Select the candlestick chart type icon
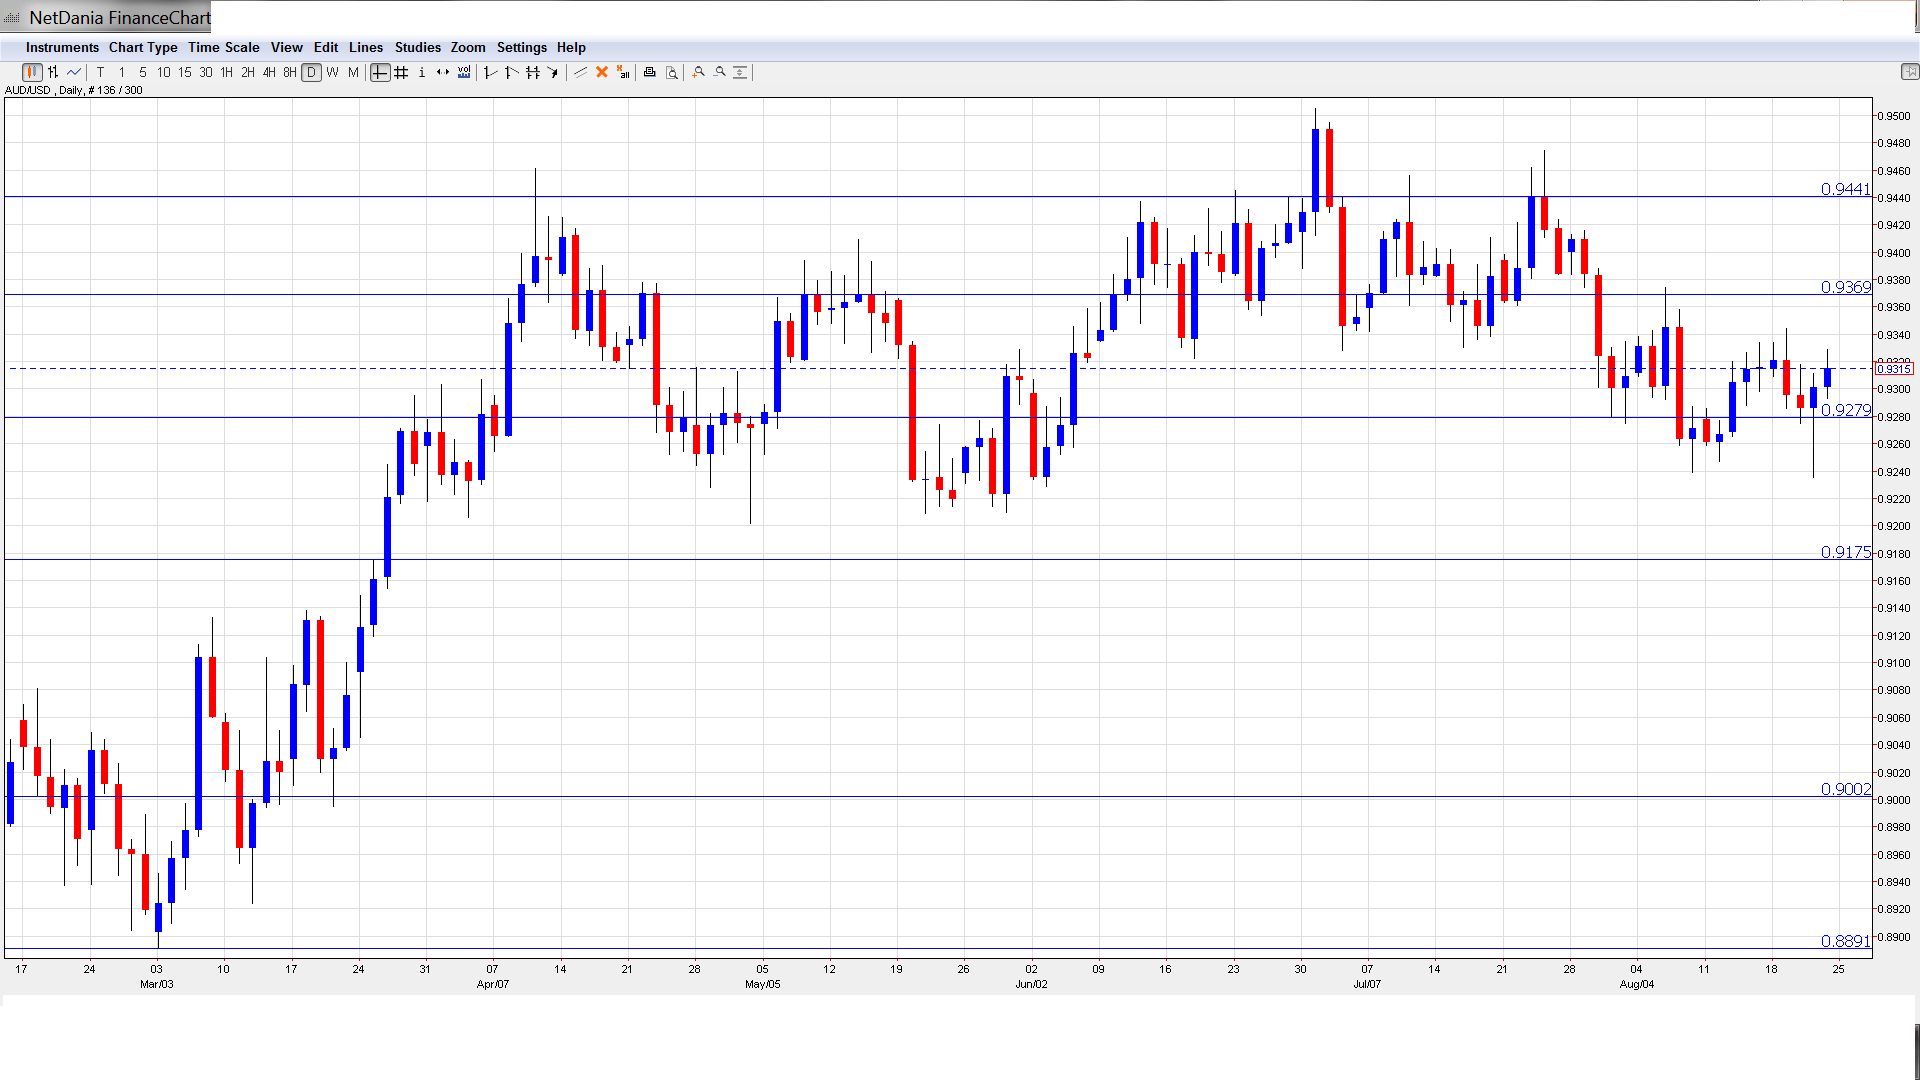 [32, 72]
